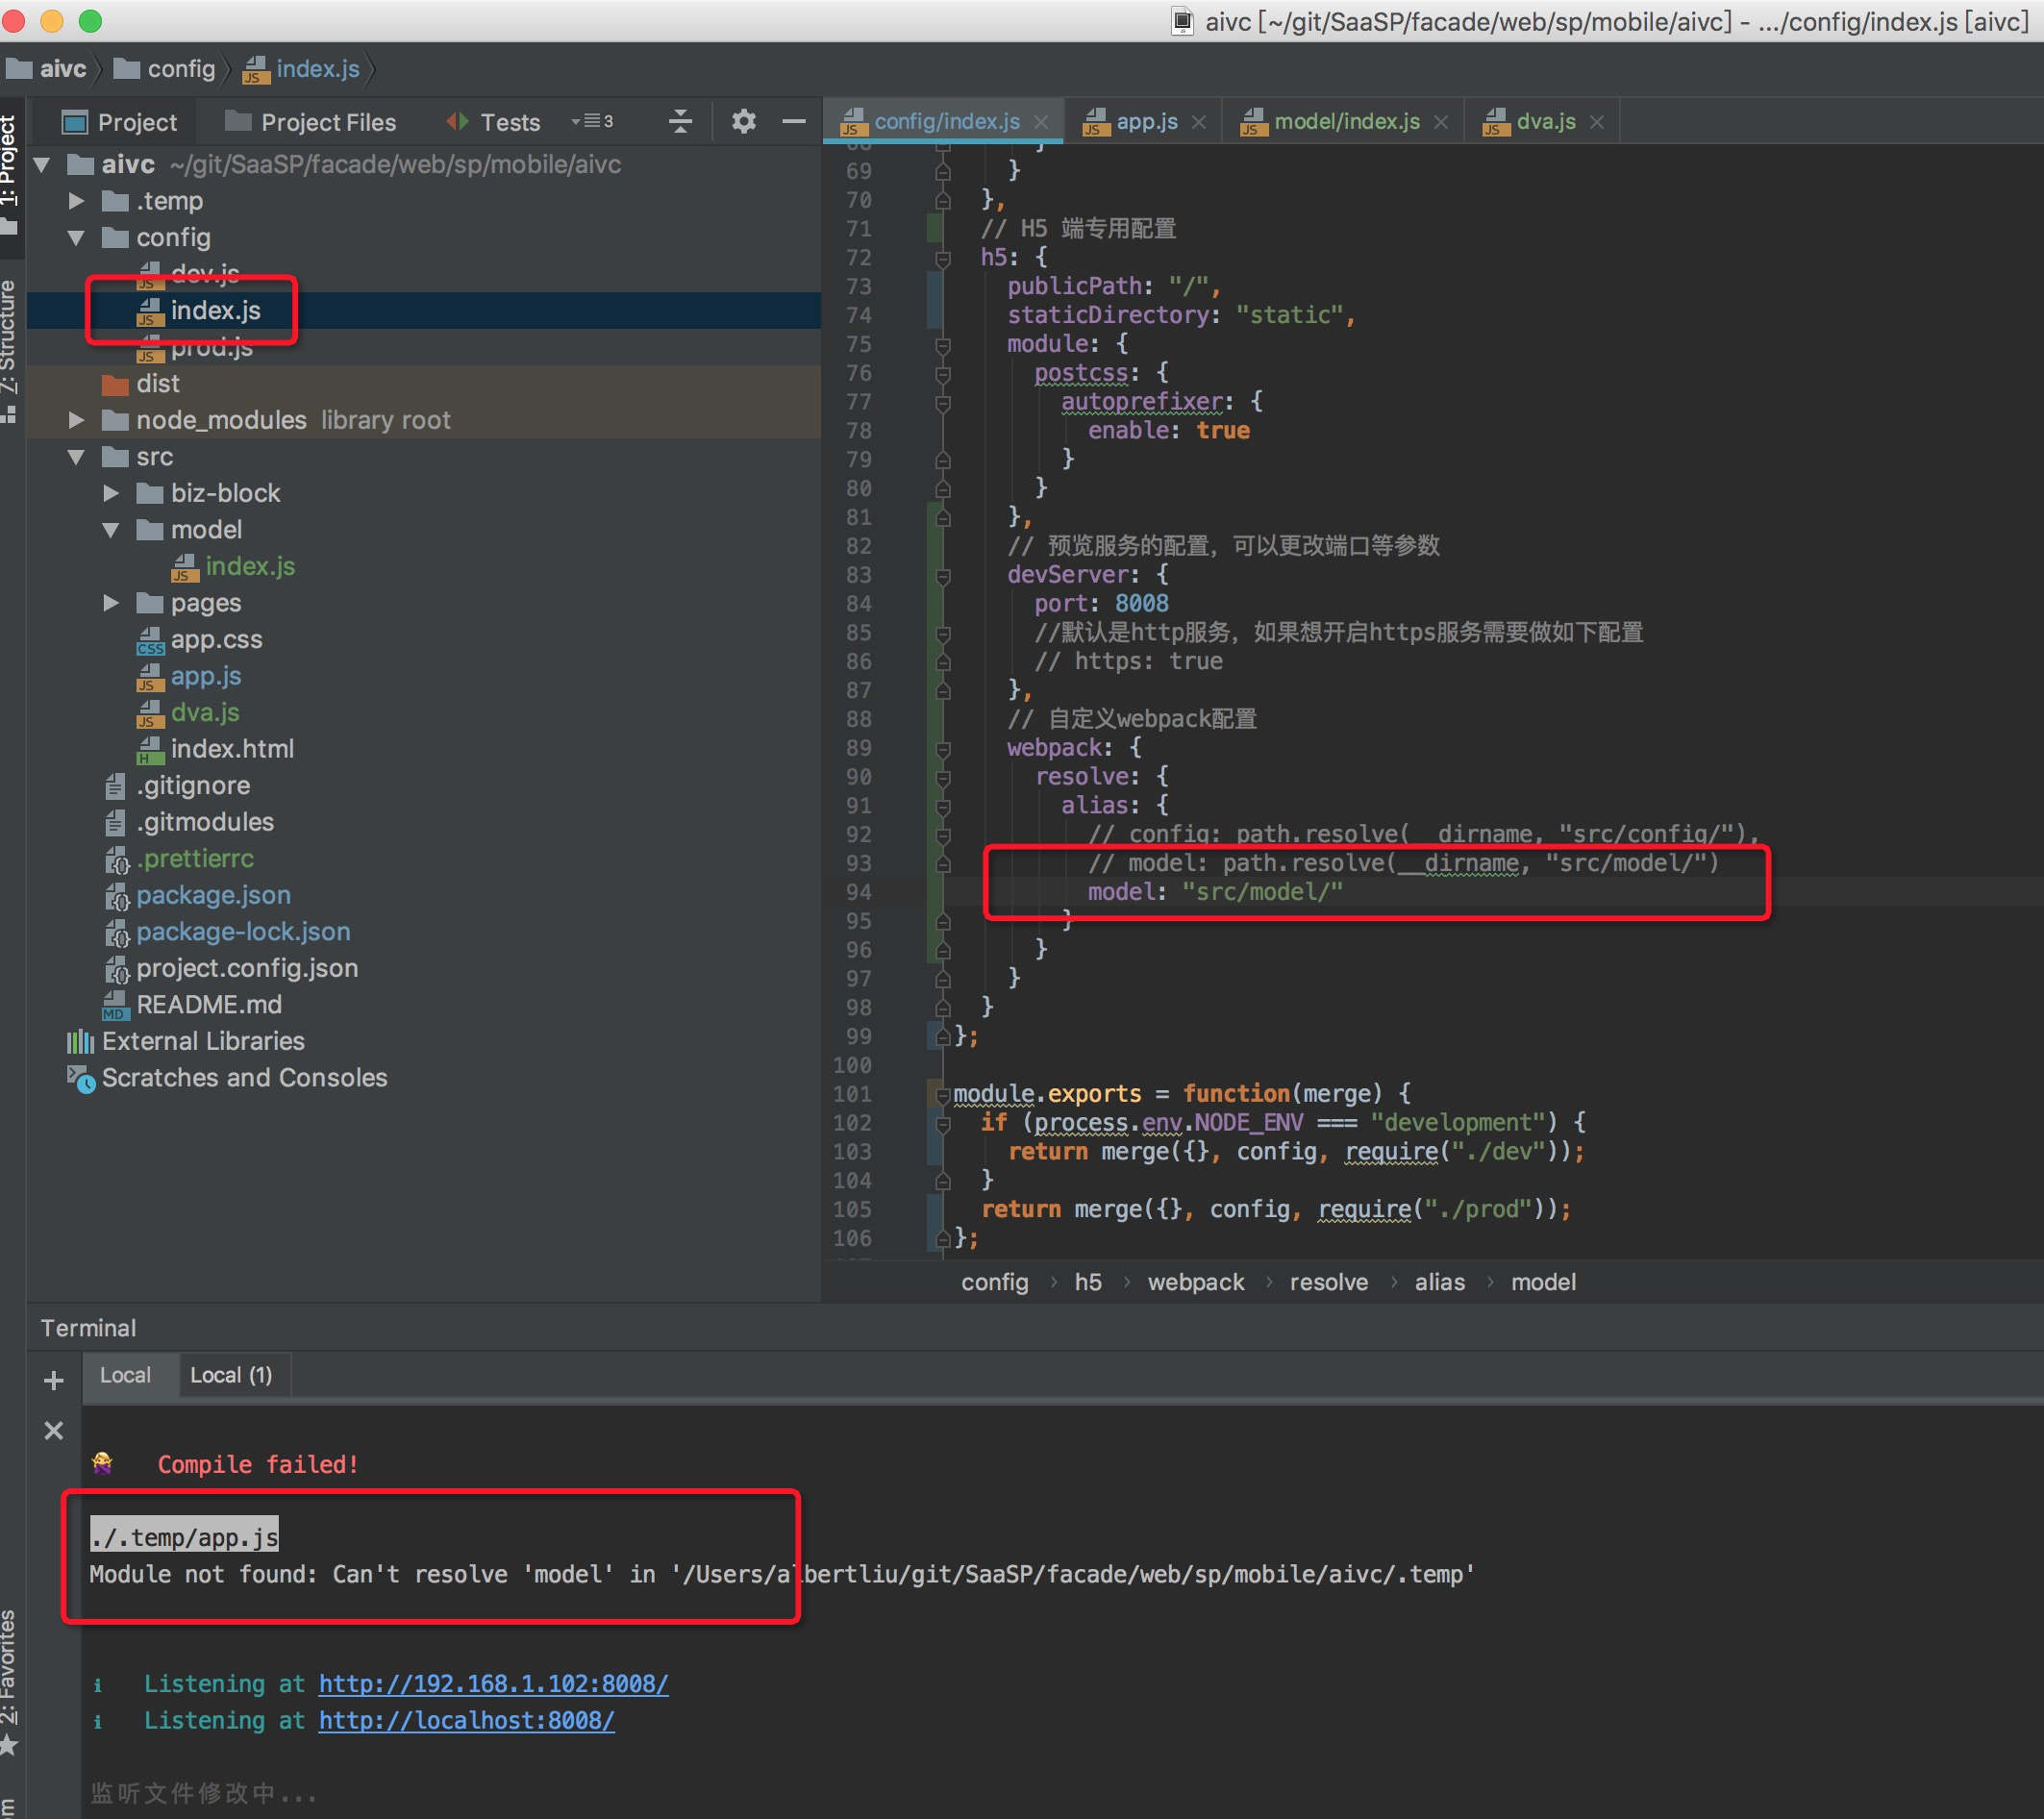Collapse the src folder tree node
The width and height of the screenshot is (2044, 1819).
pos(76,457)
